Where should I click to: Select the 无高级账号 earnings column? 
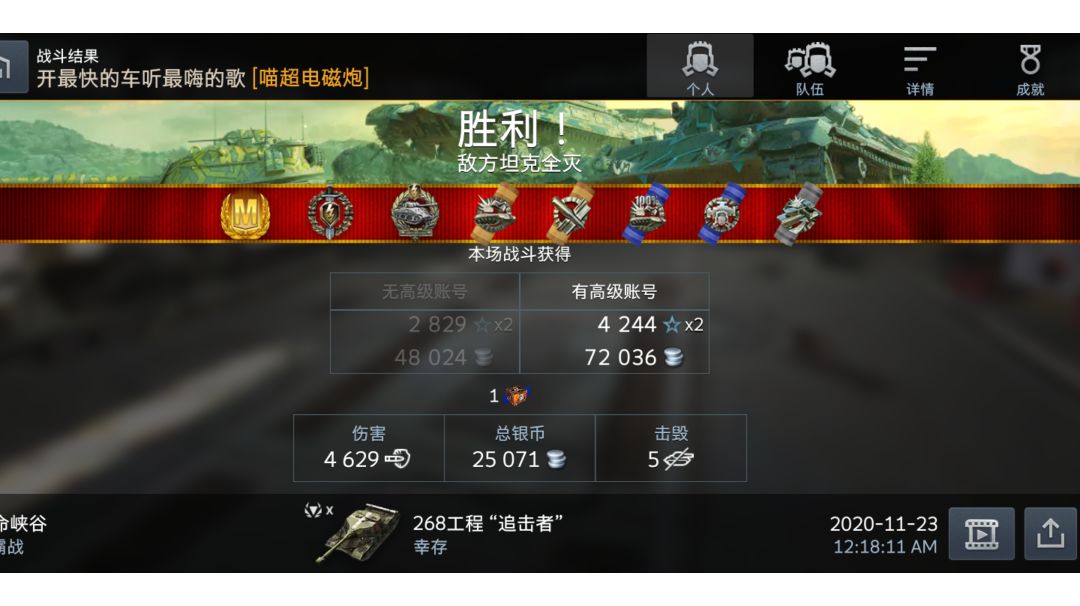(x=425, y=323)
